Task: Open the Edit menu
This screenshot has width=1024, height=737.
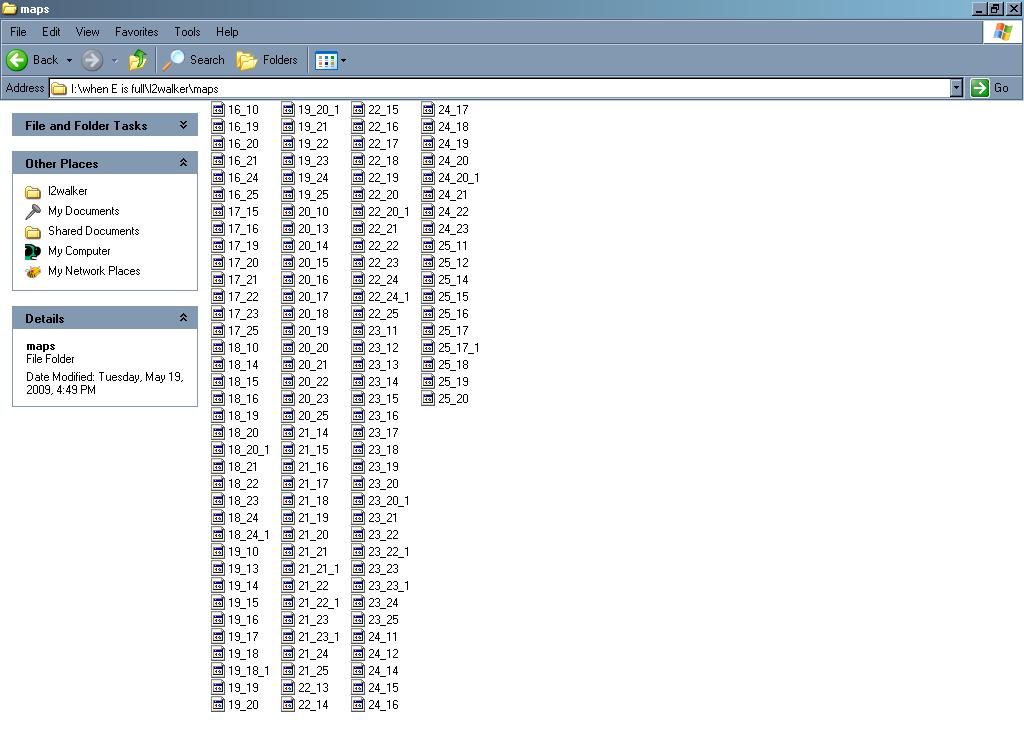Action: click(51, 31)
